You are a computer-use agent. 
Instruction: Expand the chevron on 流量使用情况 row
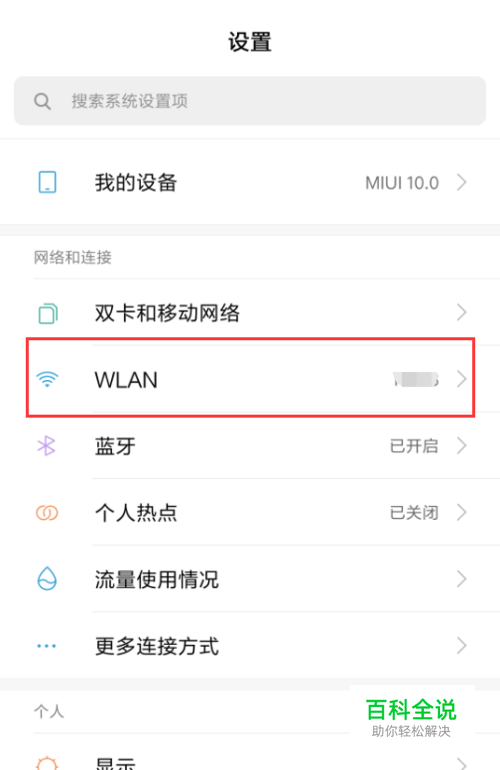coord(462,579)
